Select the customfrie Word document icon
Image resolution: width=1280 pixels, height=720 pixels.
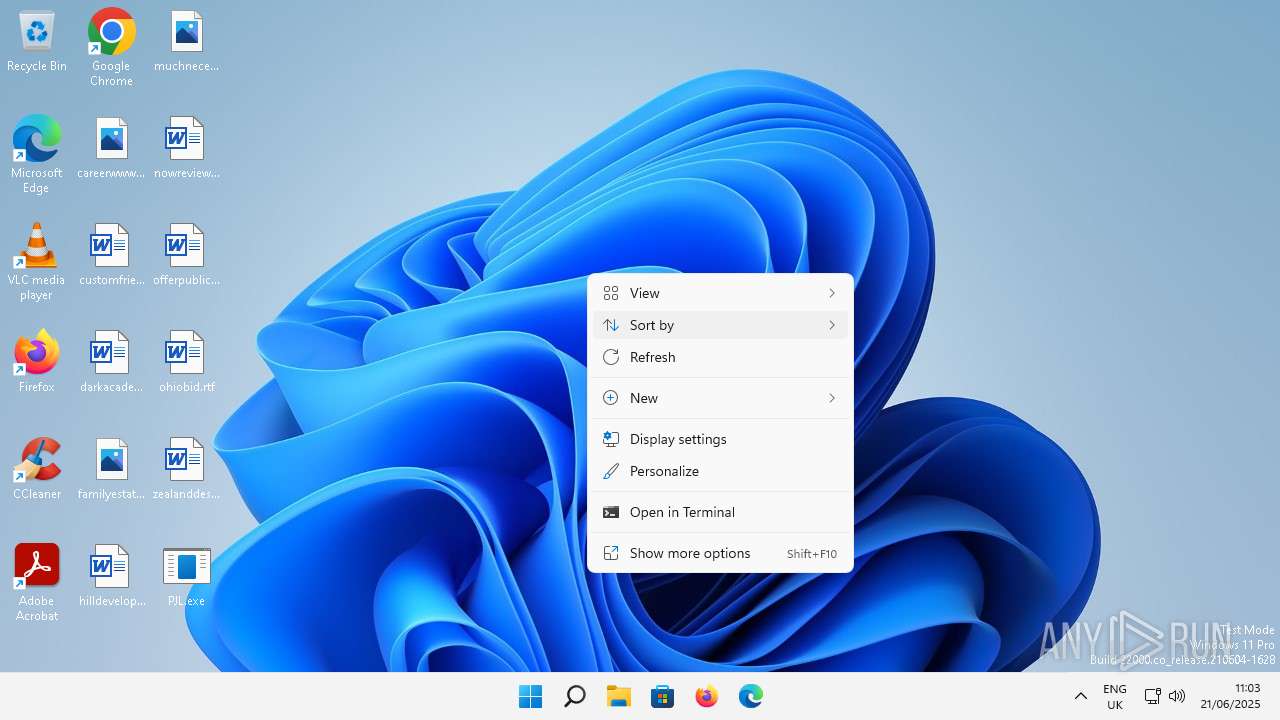tap(111, 255)
